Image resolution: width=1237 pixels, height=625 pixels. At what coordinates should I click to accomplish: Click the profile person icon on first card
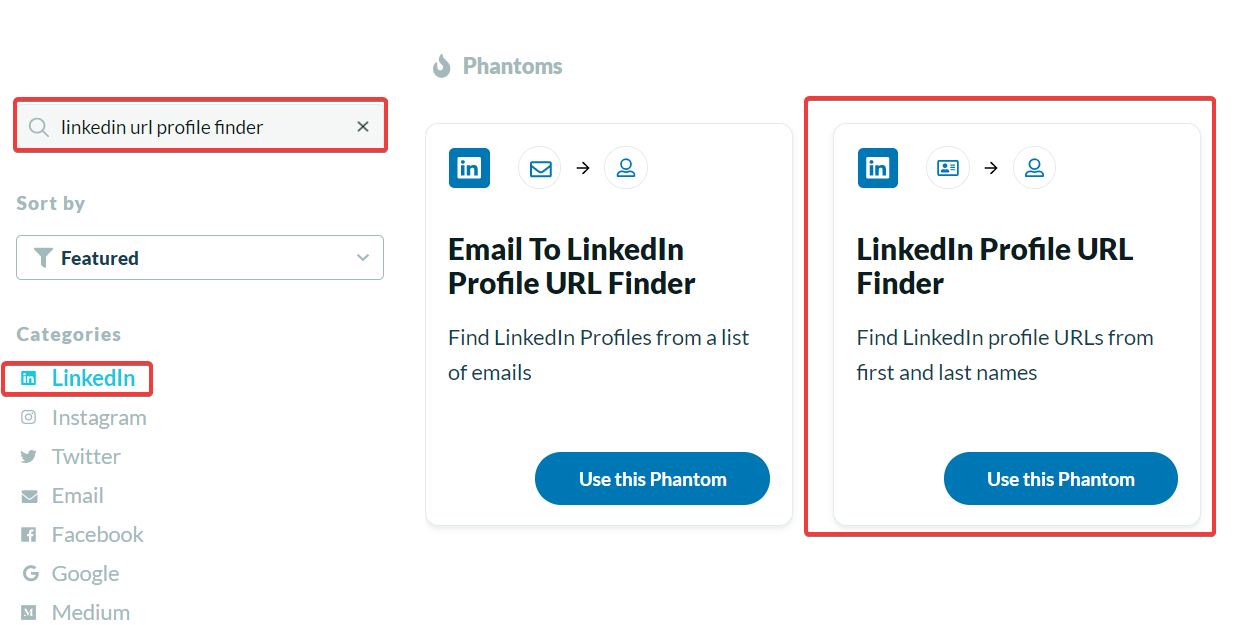(626, 168)
